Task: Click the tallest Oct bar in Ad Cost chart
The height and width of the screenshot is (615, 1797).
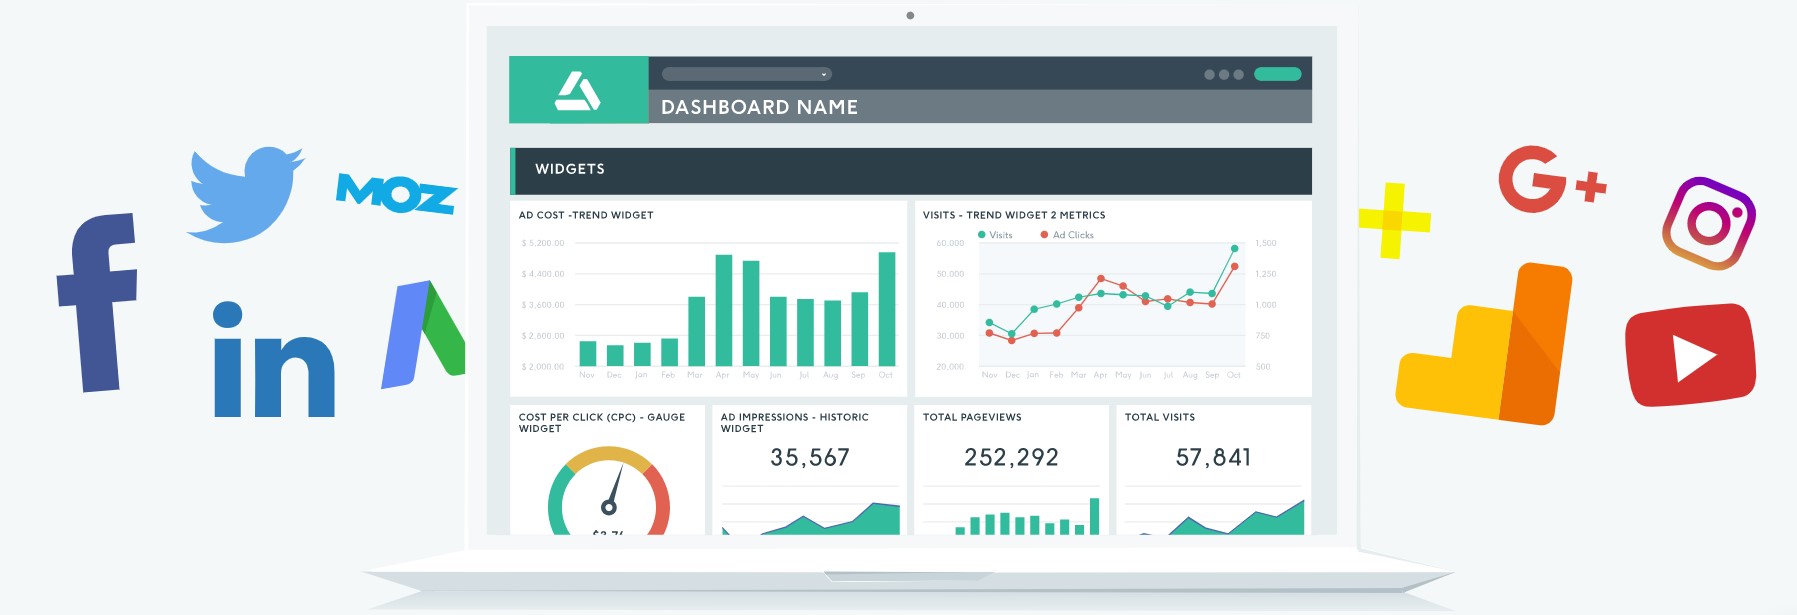Action: tap(887, 309)
